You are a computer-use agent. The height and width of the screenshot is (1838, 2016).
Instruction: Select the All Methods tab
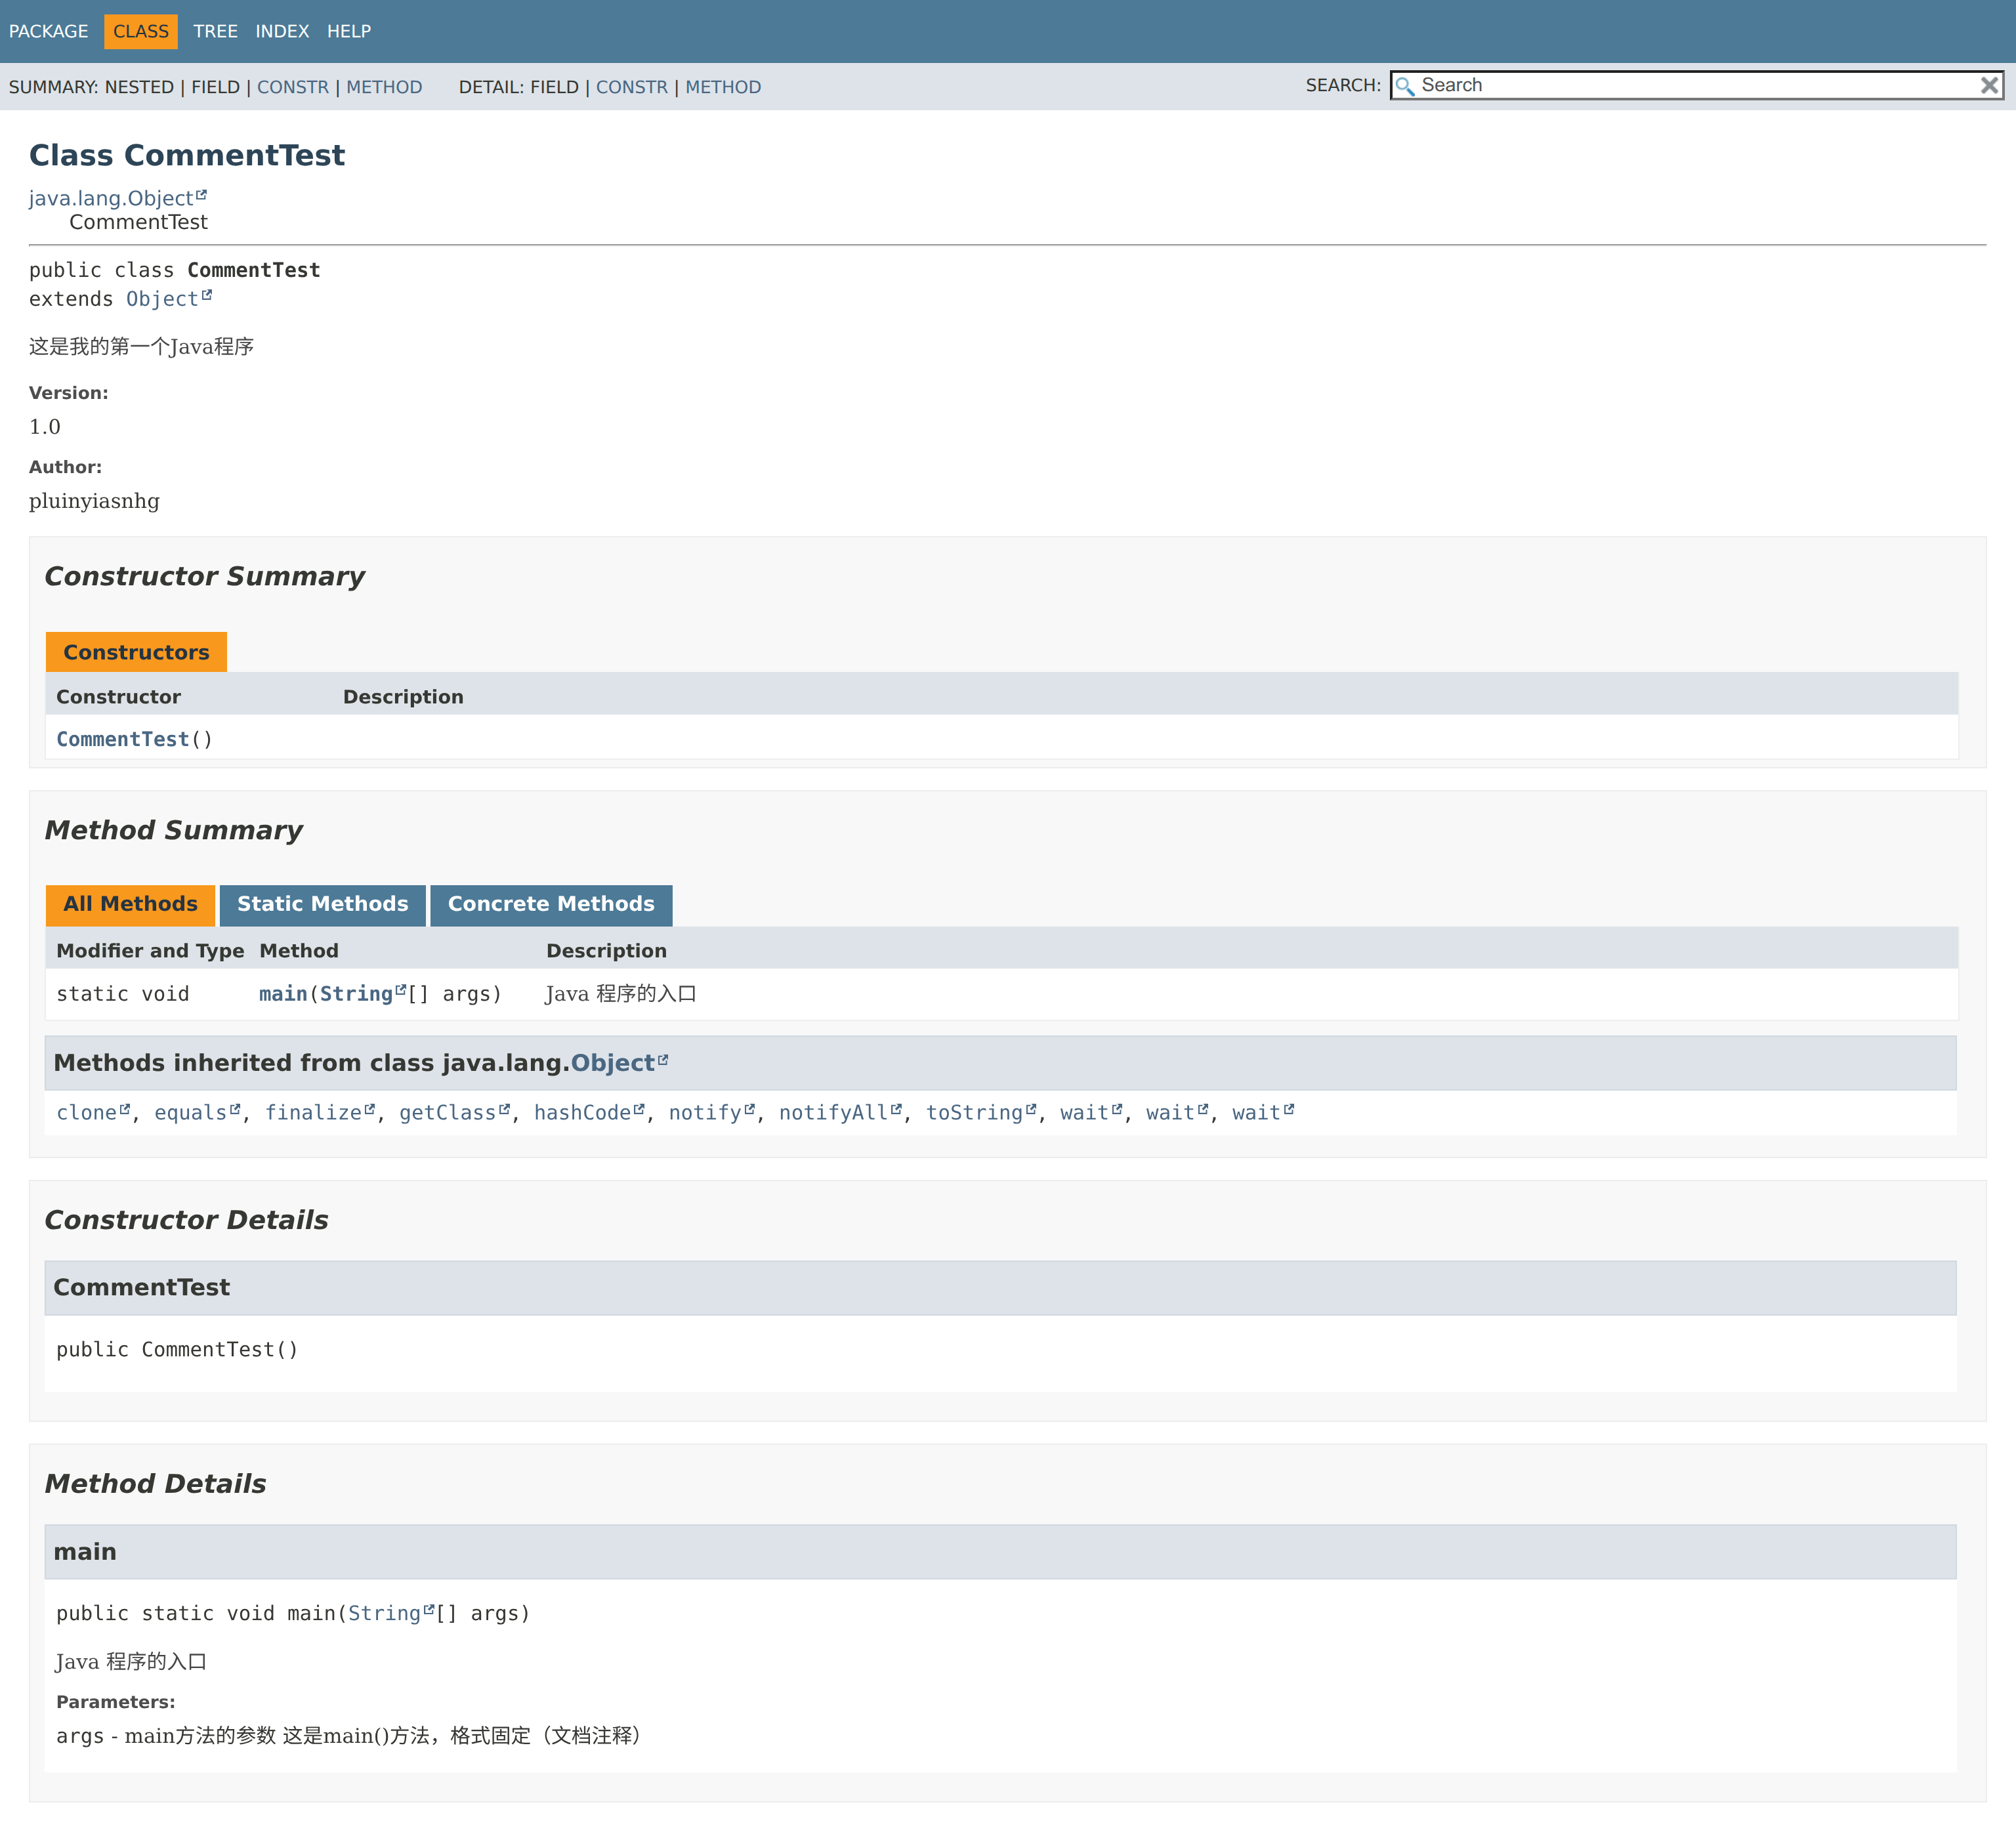point(130,904)
